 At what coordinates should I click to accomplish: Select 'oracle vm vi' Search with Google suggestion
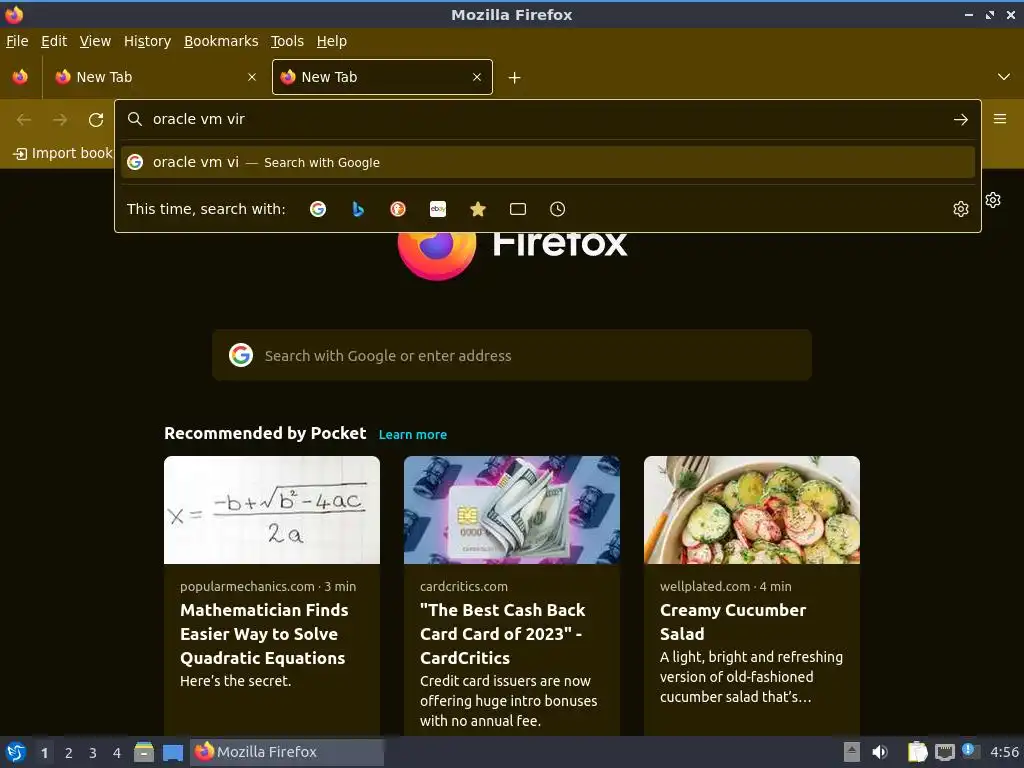[x=547, y=162]
